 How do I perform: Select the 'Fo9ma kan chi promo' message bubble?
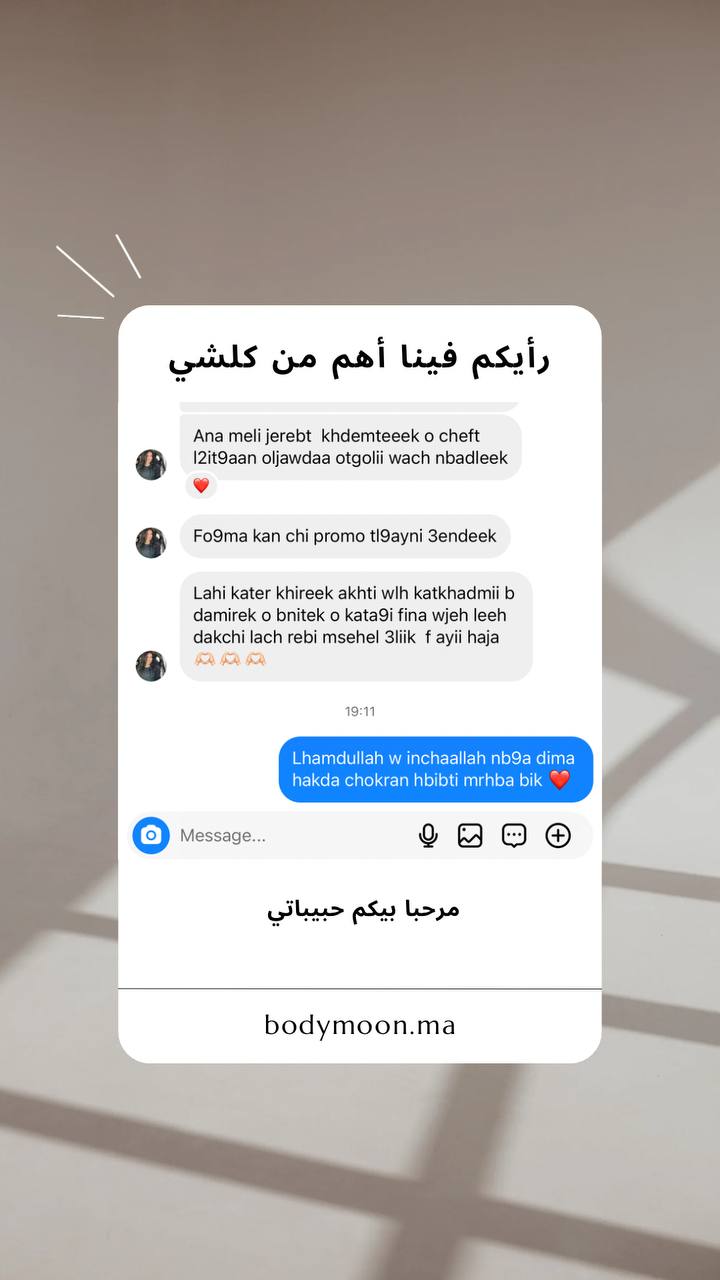[x=345, y=537]
